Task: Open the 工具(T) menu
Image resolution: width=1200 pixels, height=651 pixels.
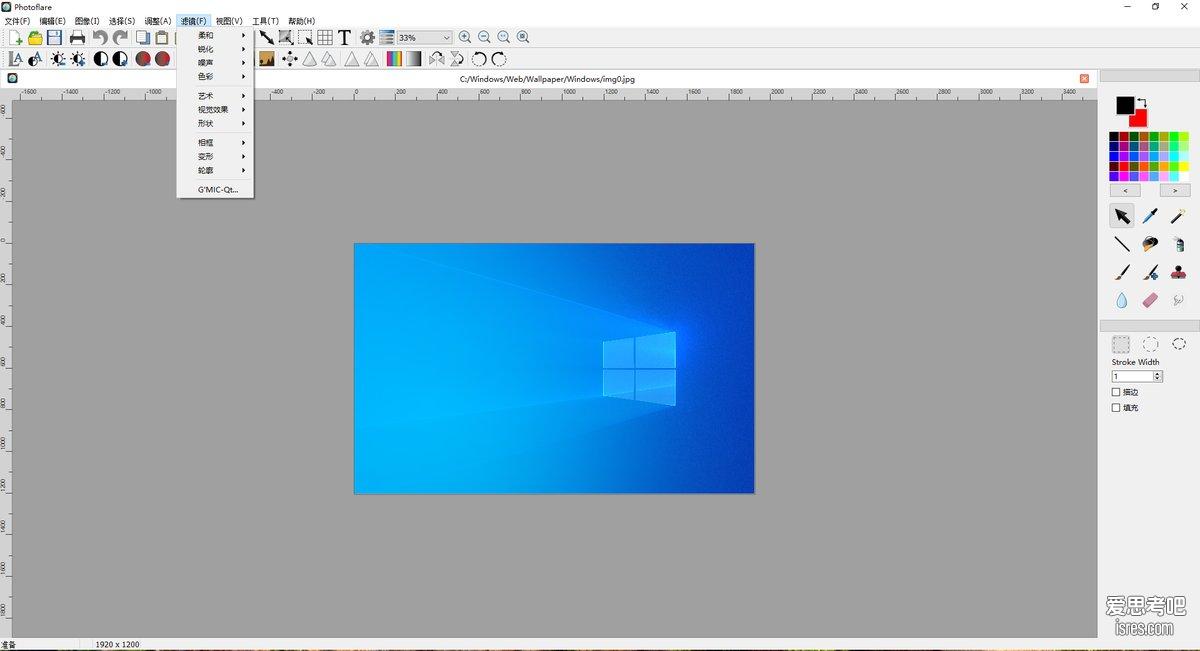Action: (x=265, y=21)
